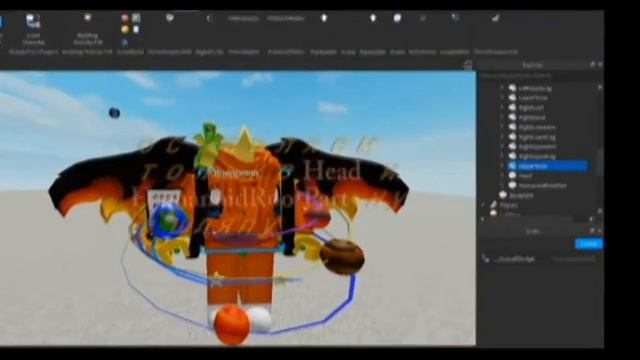Close the Explorer panel
This screenshot has width=640, height=360.
click(x=600, y=64)
